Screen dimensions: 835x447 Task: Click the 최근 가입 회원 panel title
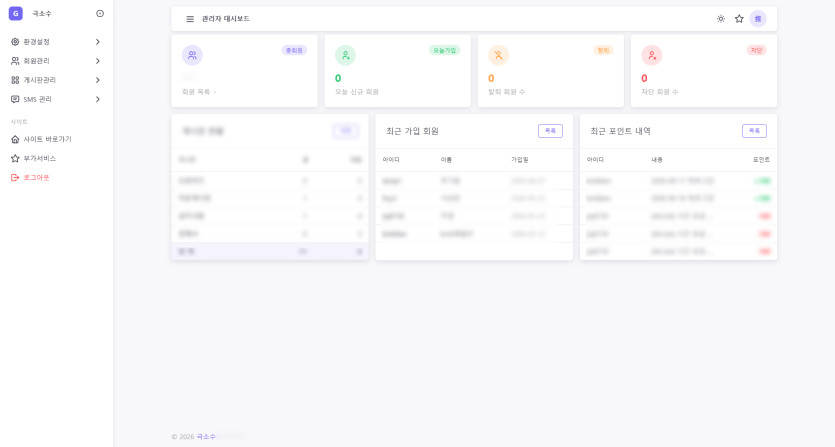tap(412, 131)
